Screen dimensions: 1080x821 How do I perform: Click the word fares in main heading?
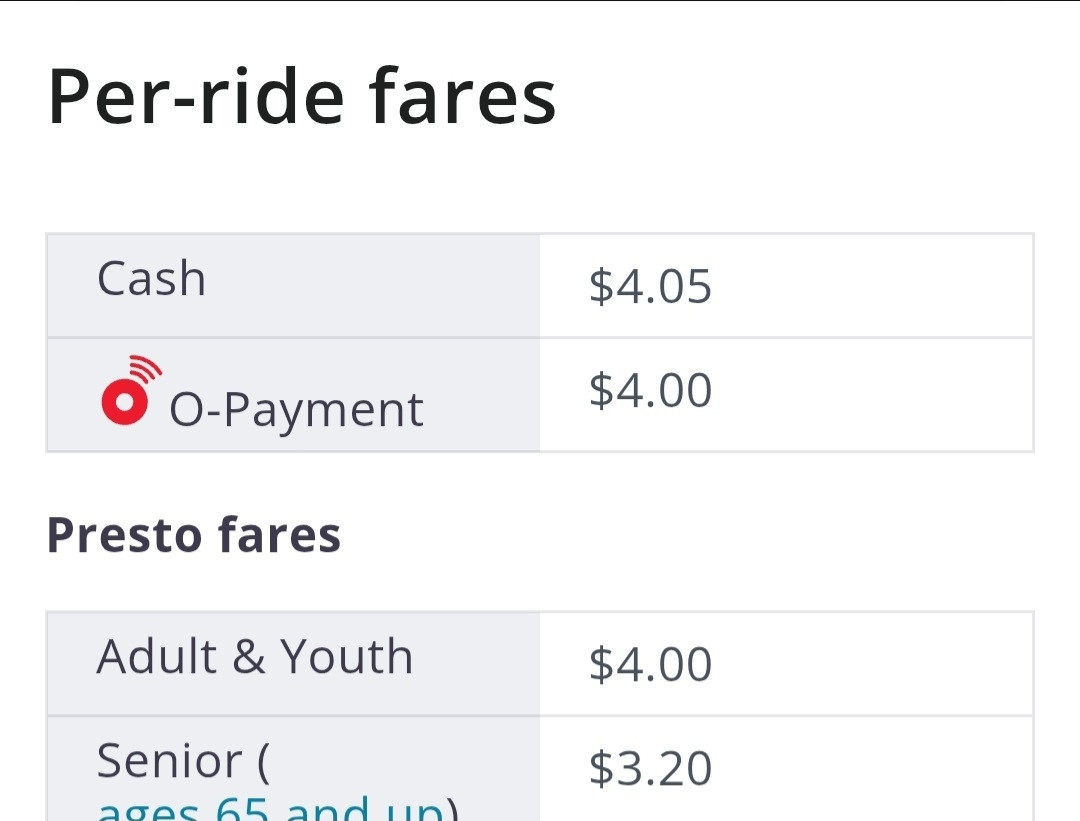461,96
